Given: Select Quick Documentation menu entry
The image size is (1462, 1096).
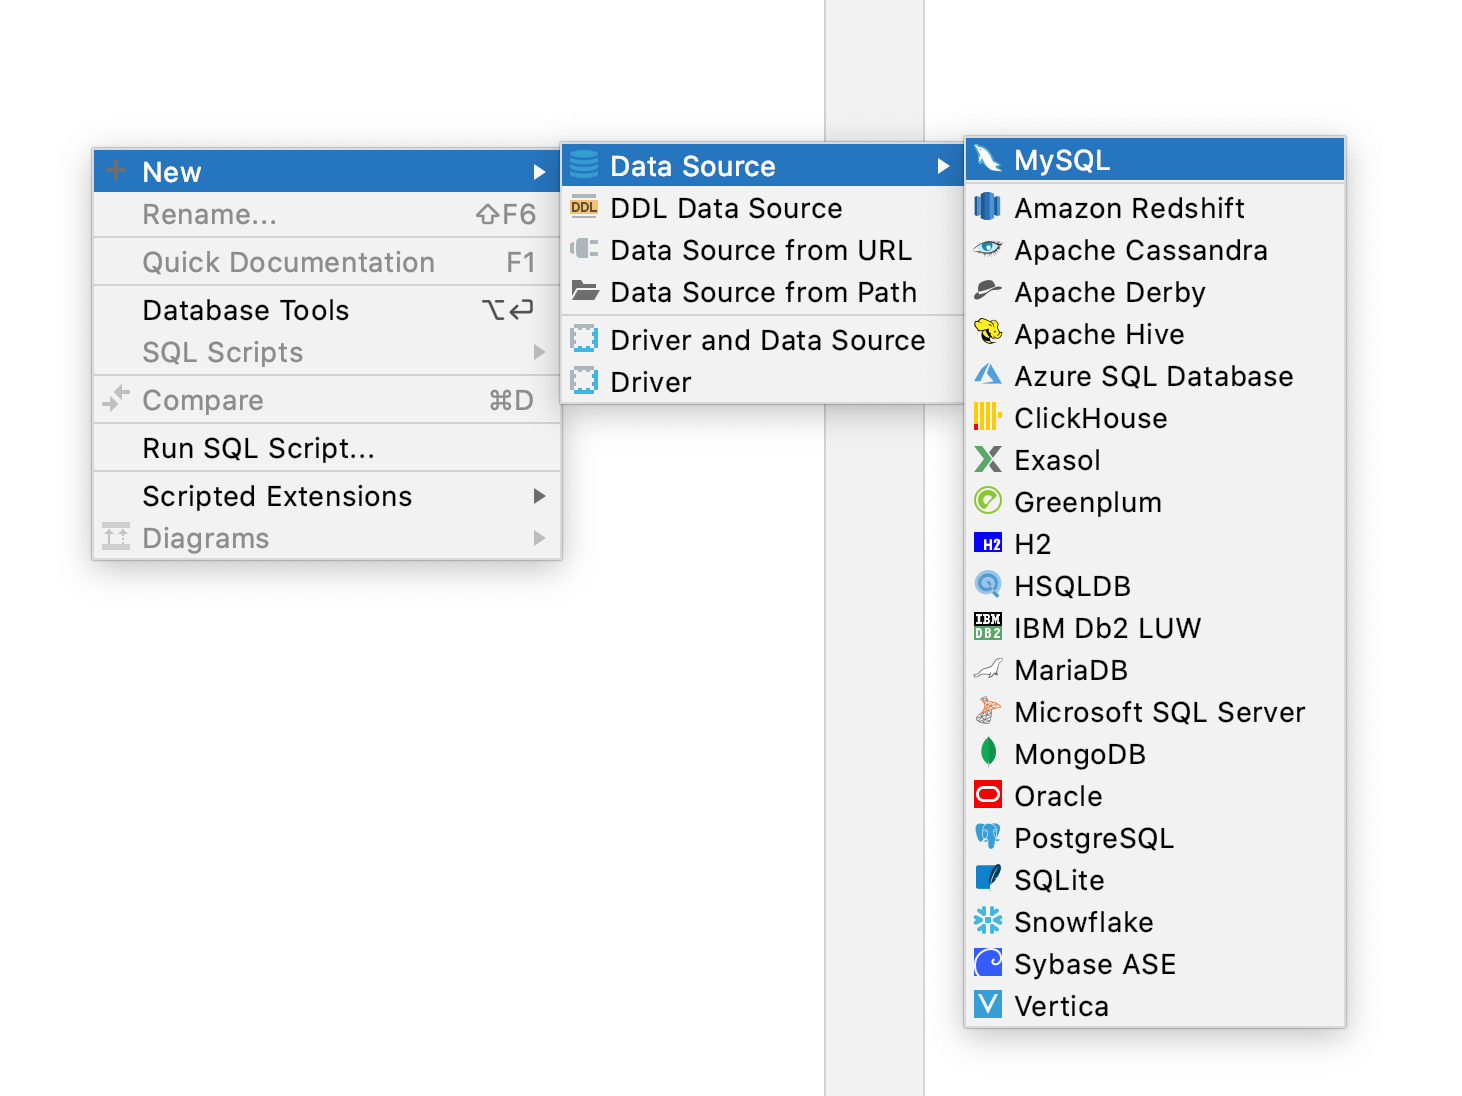Looking at the screenshot, I should point(327,262).
